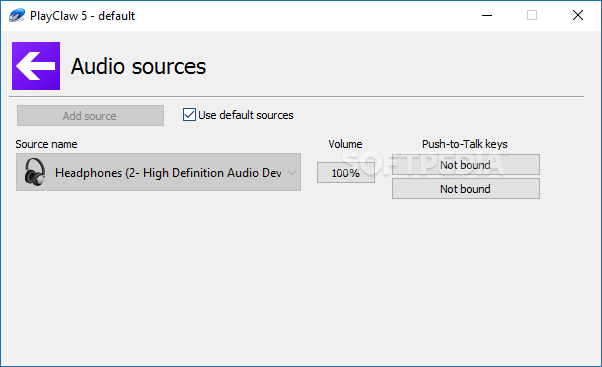
Task: Click the PlayClaw 5 - default title text
Action: pyautogui.click(x=83, y=16)
